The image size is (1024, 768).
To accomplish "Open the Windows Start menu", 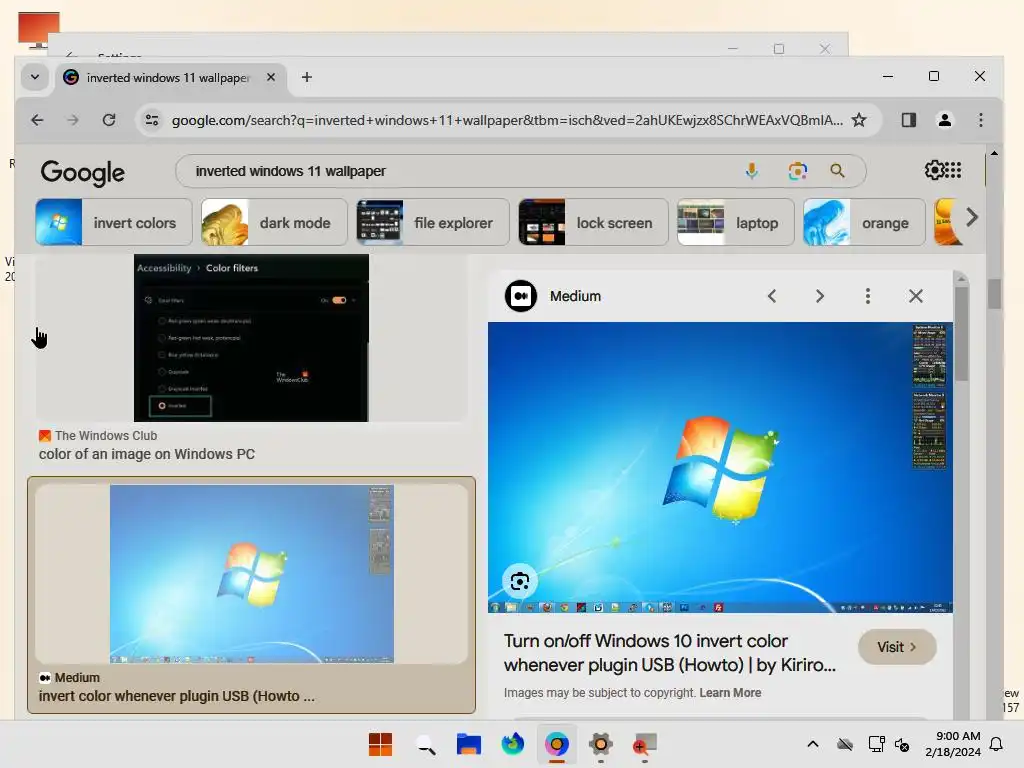I will 380,744.
